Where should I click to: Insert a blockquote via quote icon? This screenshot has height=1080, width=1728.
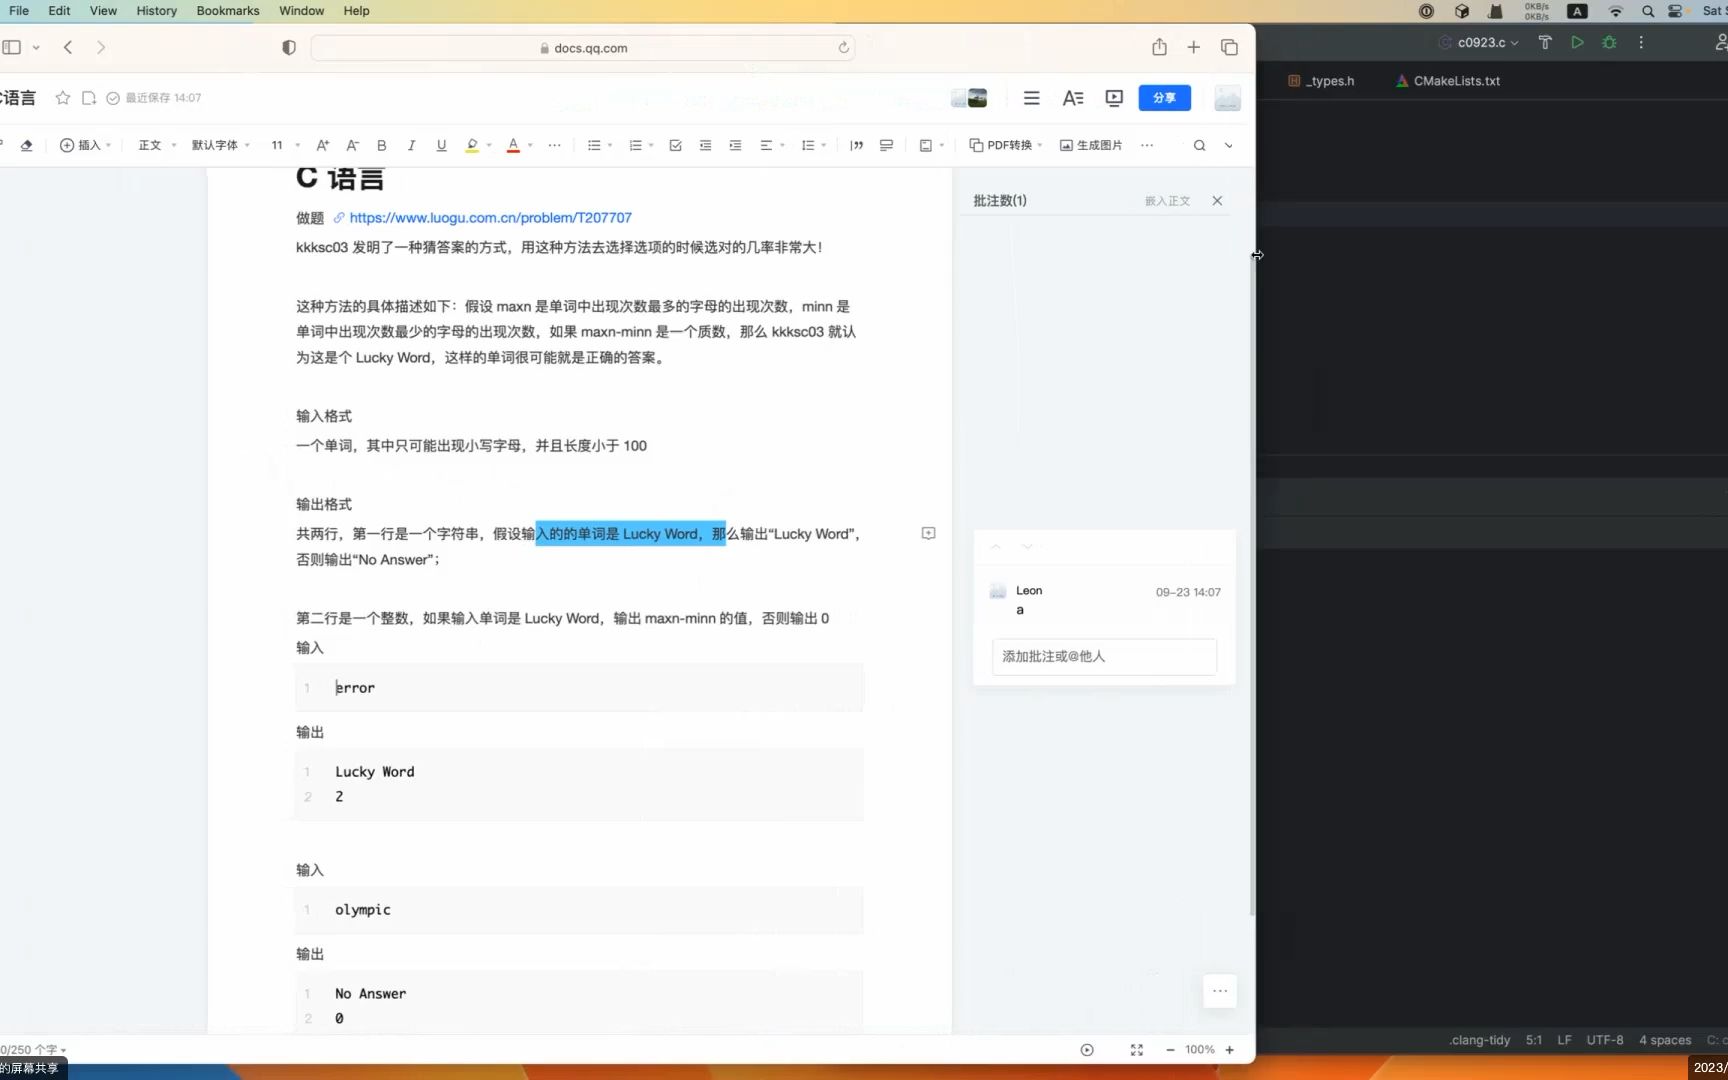856,145
